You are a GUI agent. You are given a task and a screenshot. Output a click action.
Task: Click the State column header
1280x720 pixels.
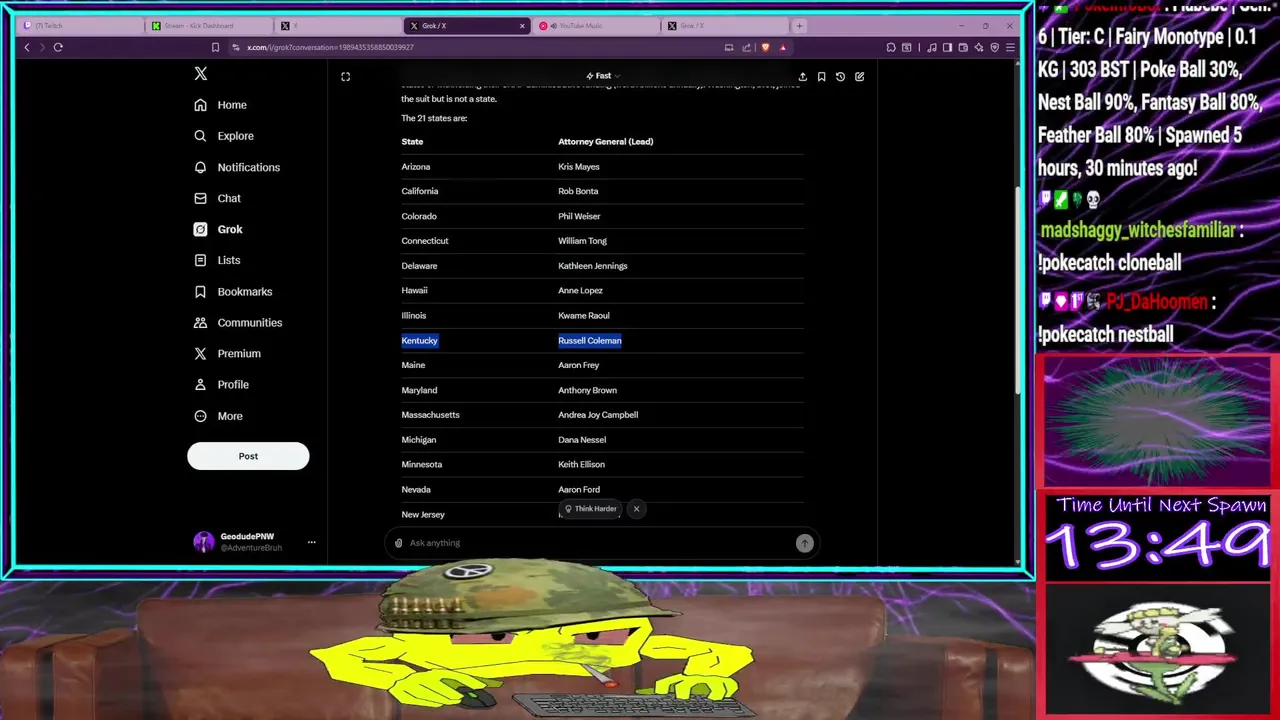tap(412, 142)
